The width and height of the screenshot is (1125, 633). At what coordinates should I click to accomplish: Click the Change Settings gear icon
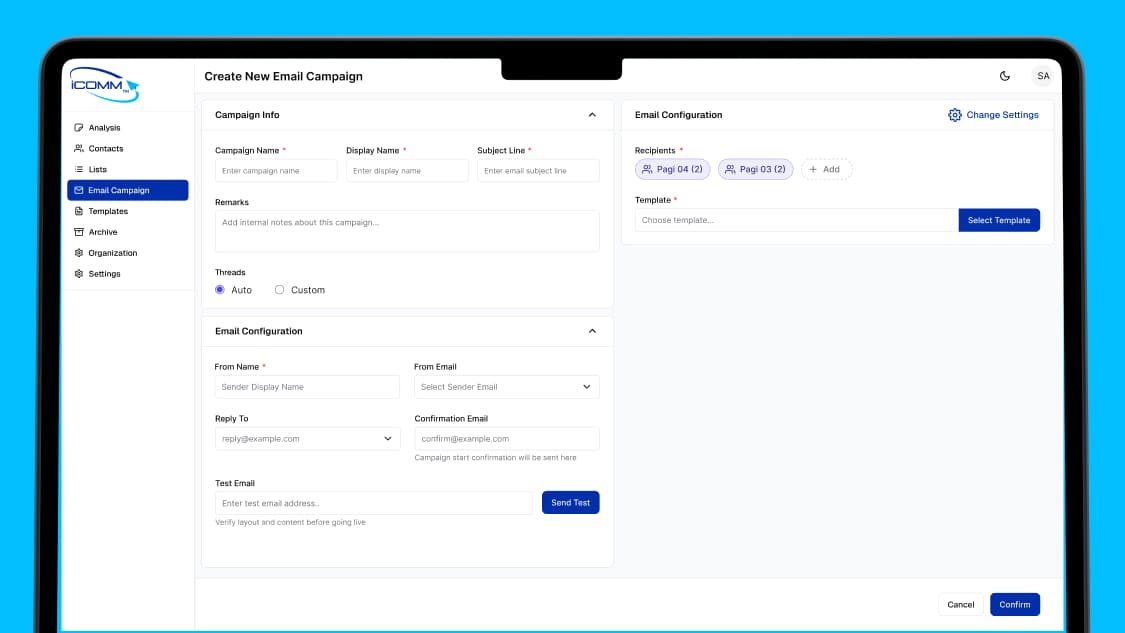954,115
